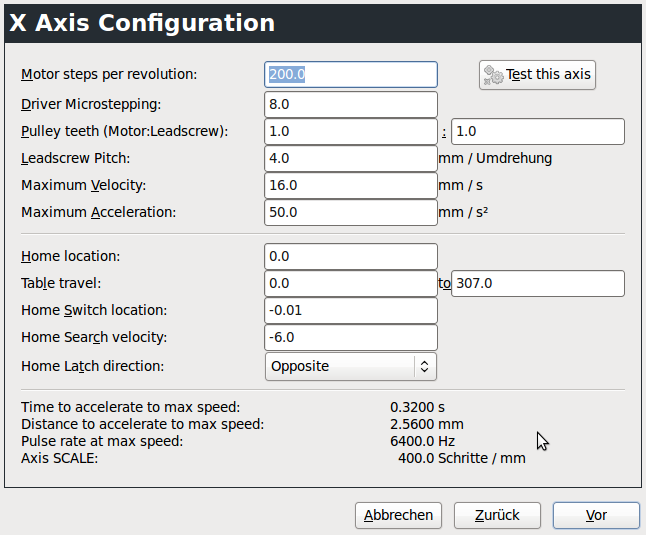Focus the Leadscrew Pitch input field
646x535 pixels.
tap(351, 158)
